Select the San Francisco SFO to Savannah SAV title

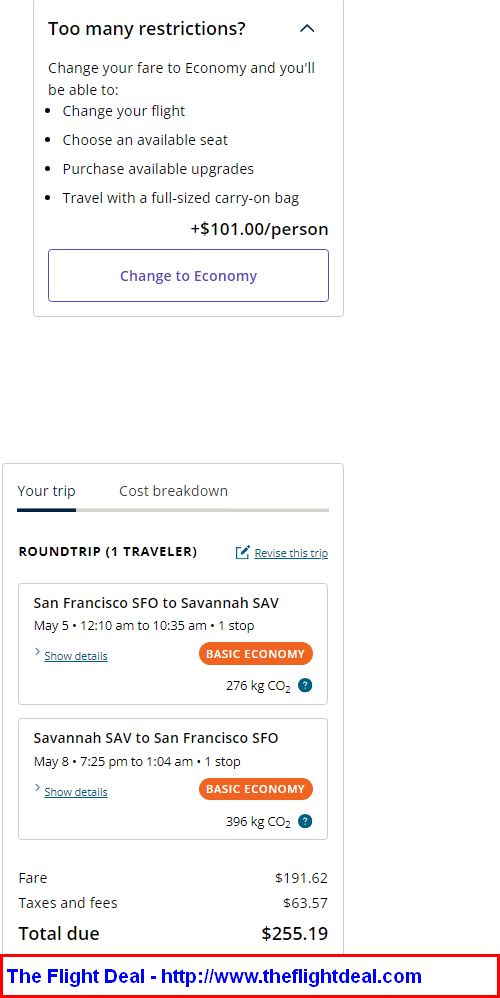[x=156, y=603]
